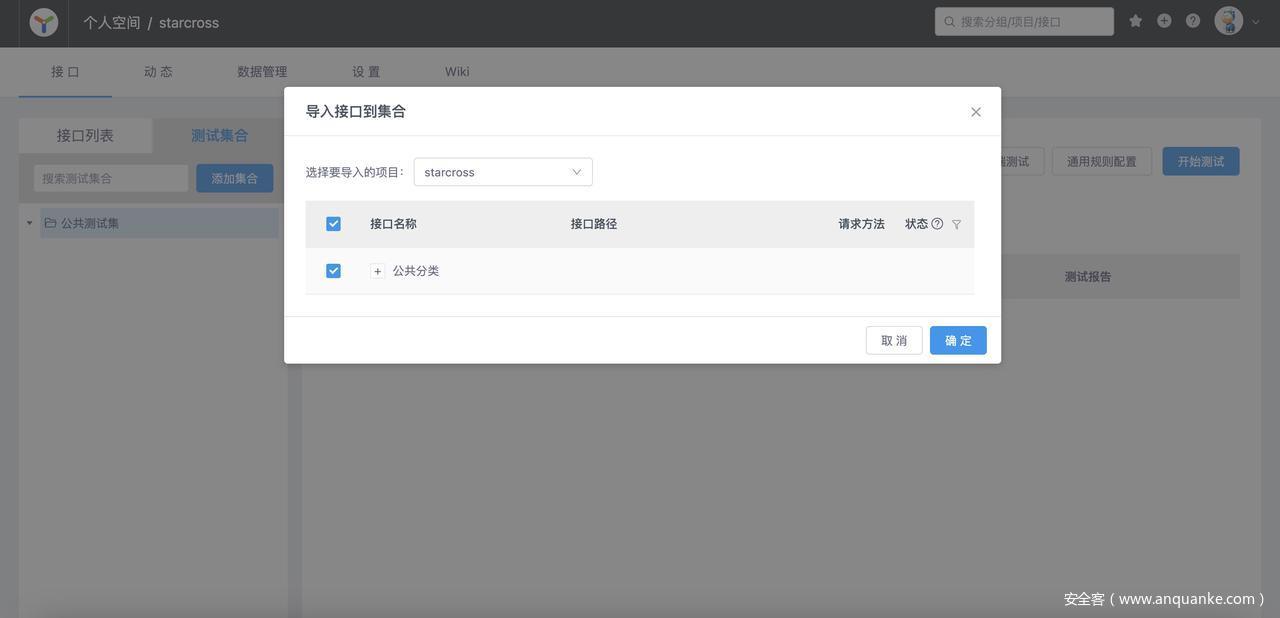Click the top search input field
Image resolution: width=1280 pixels, height=618 pixels.
(x=1030, y=21)
